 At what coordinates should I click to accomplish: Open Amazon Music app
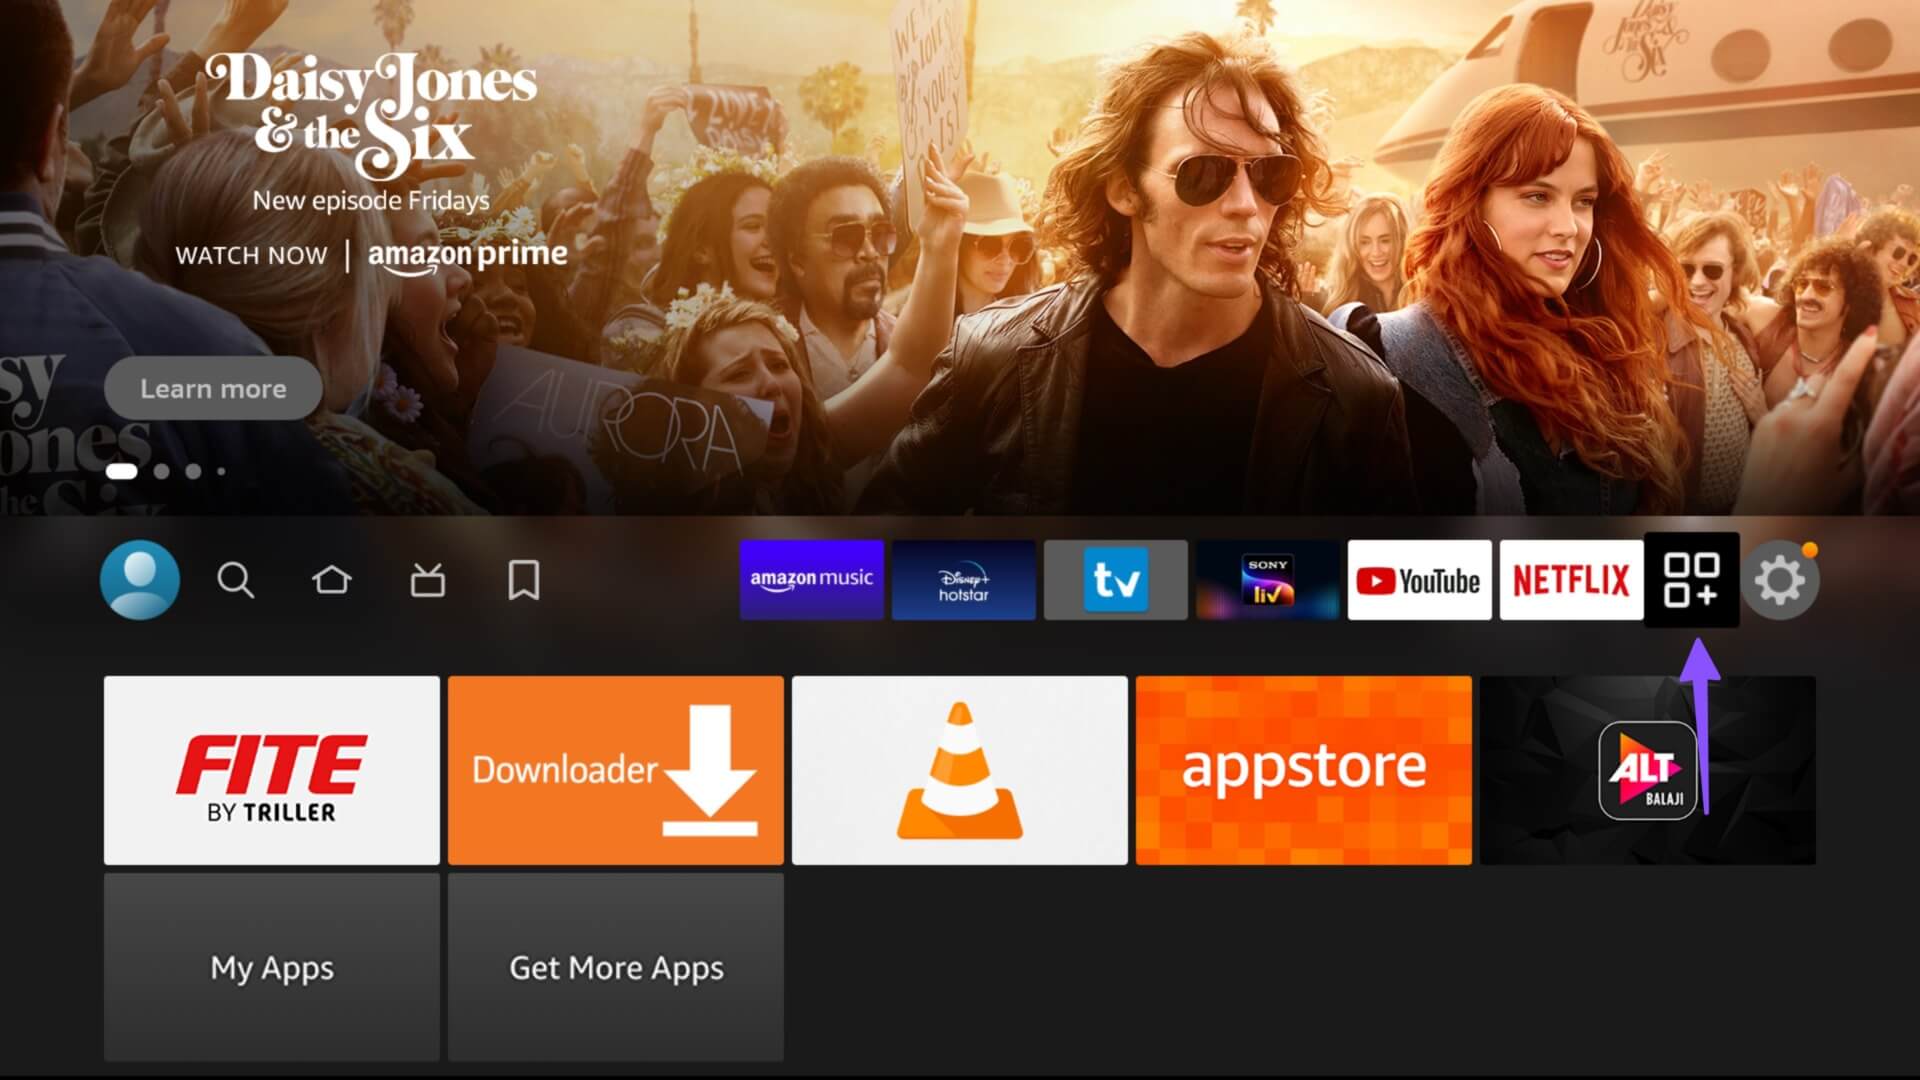[x=811, y=580]
